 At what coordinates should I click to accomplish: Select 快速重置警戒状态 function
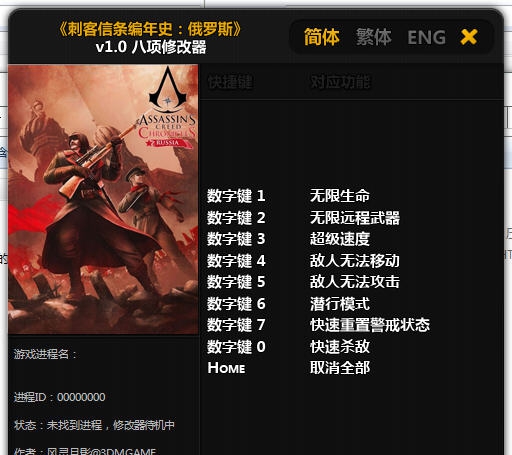tap(370, 325)
